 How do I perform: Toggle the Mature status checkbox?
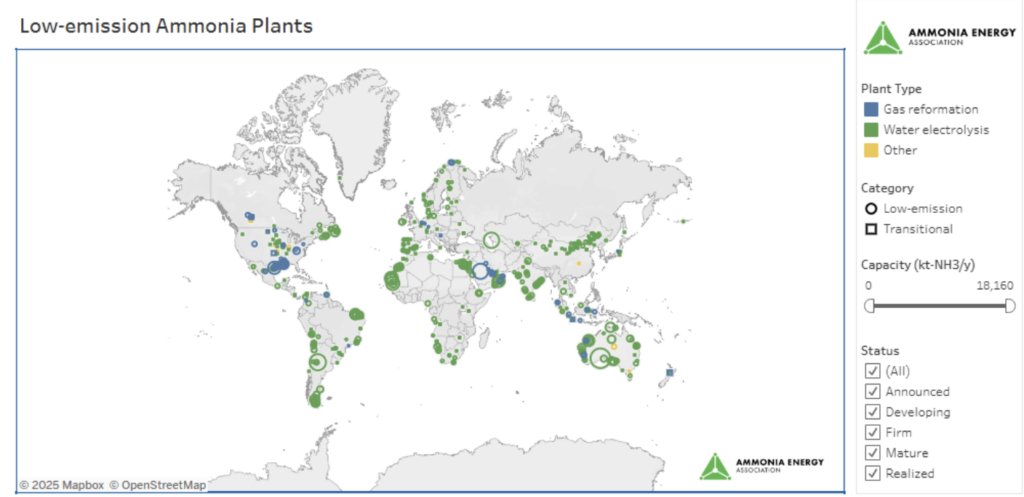click(872, 453)
